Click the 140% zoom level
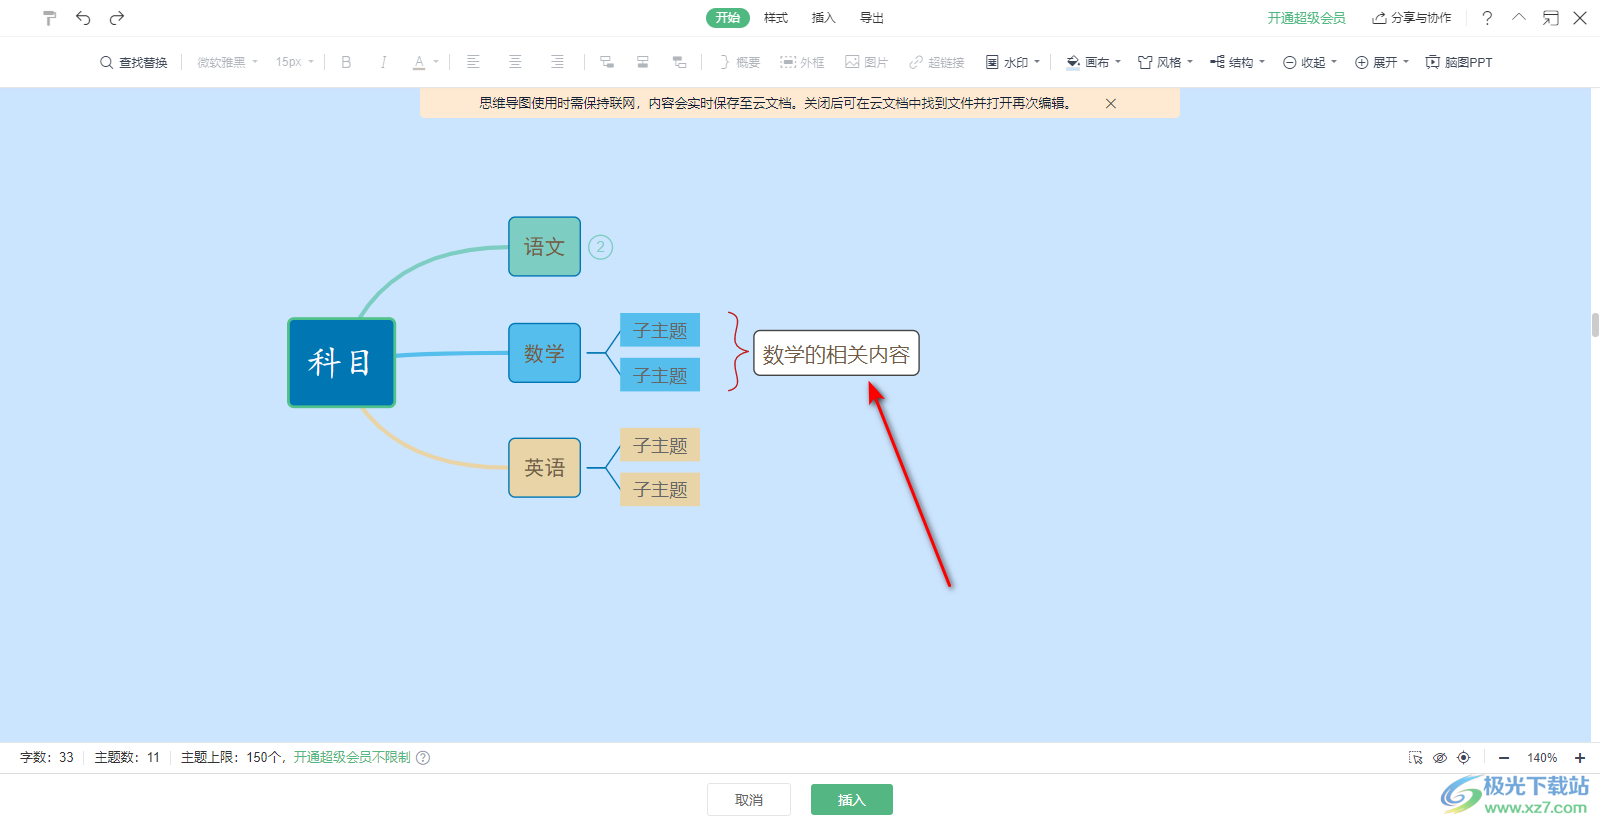The image size is (1600, 824). coord(1542,758)
